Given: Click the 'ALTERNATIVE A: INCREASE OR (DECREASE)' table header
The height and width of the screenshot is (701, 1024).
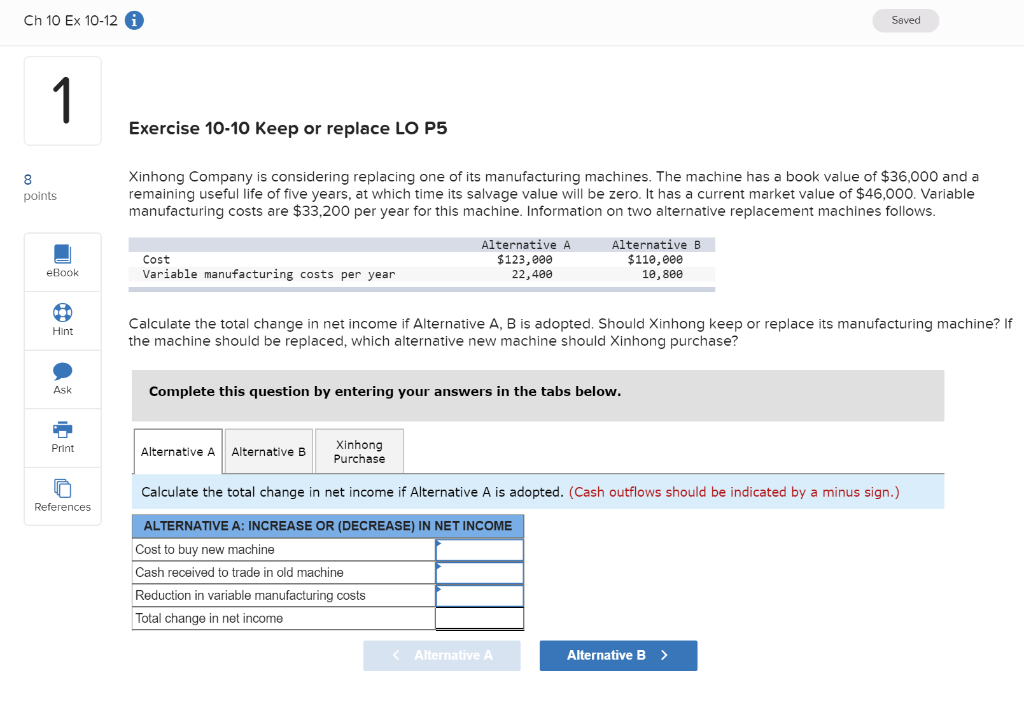Looking at the screenshot, I should point(328,526).
